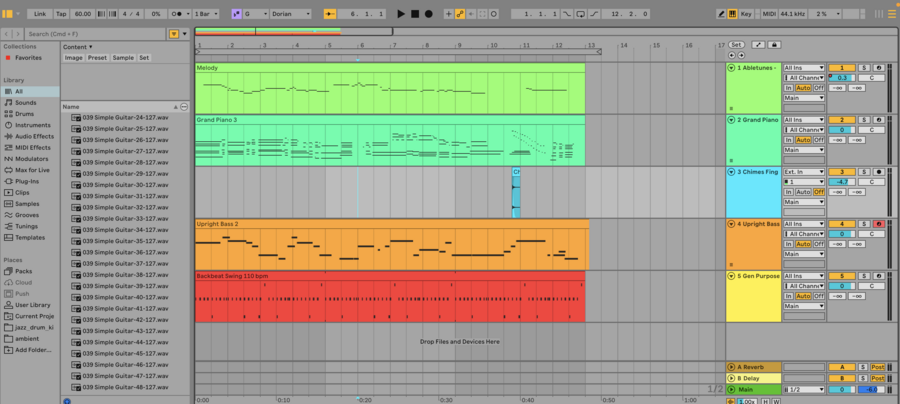The height and width of the screenshot is (404, 900).
Task: Click the Set locator button
Action: [x=736, y=45]
